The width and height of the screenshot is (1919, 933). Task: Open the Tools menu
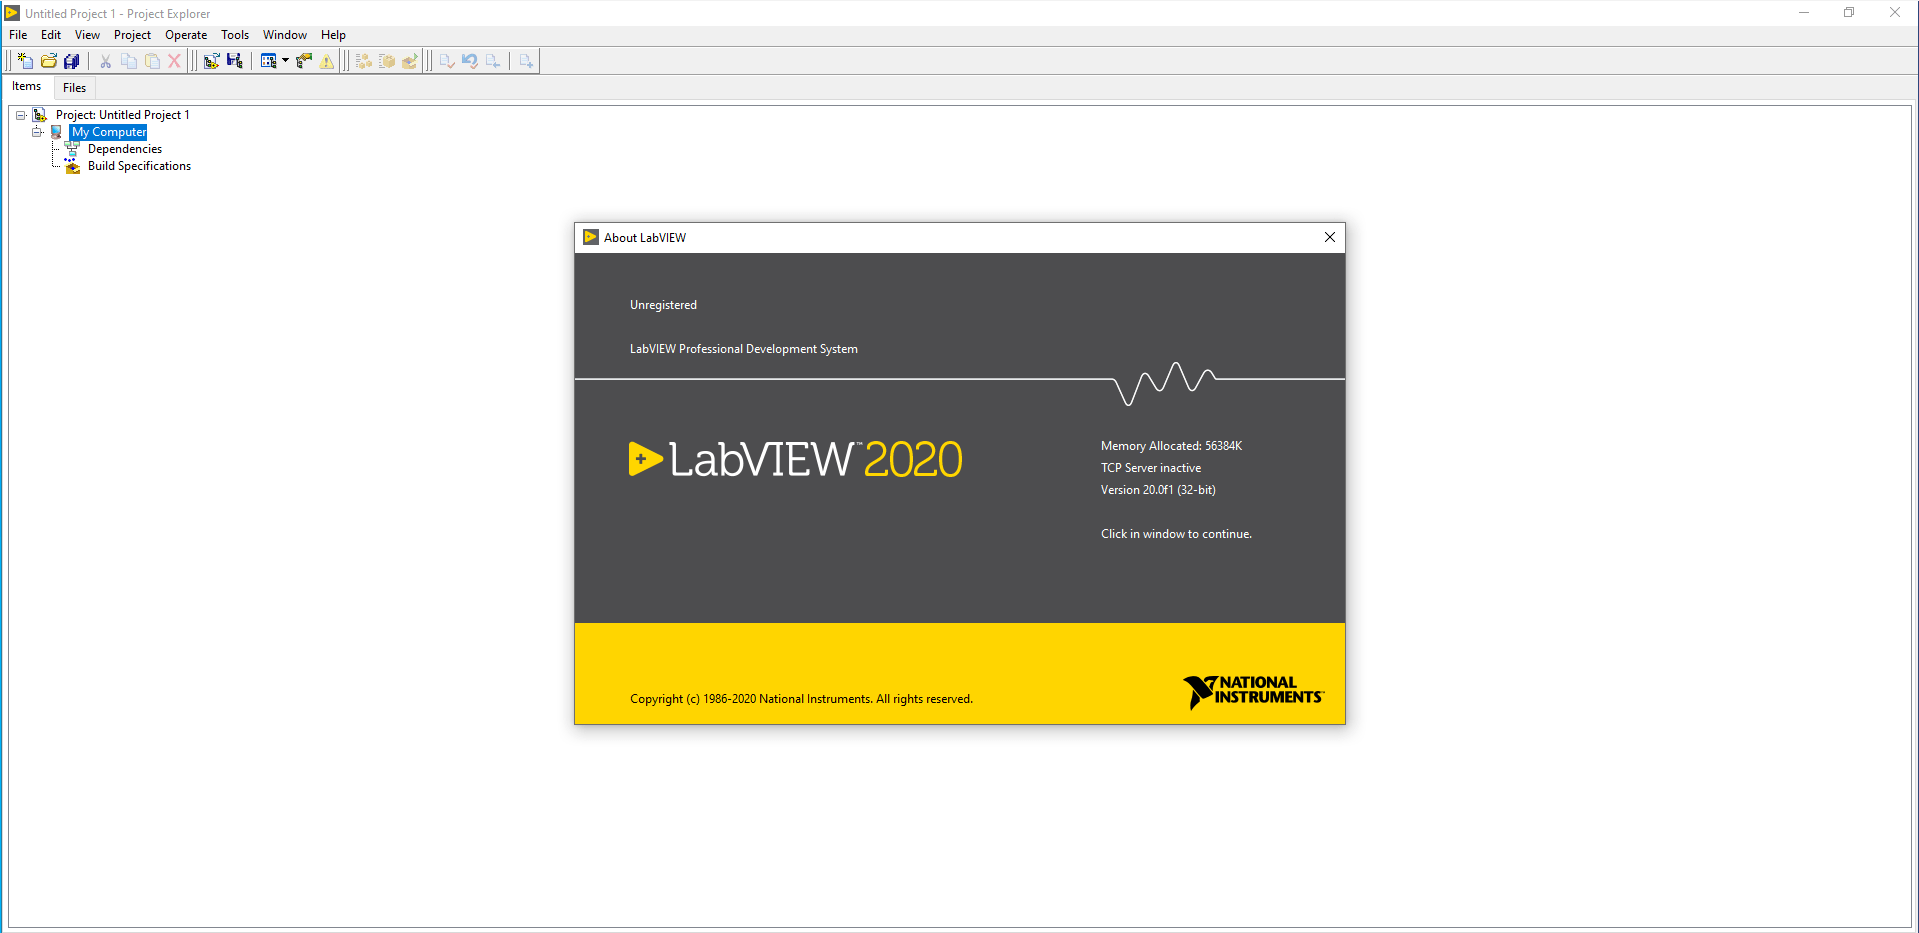235,35
